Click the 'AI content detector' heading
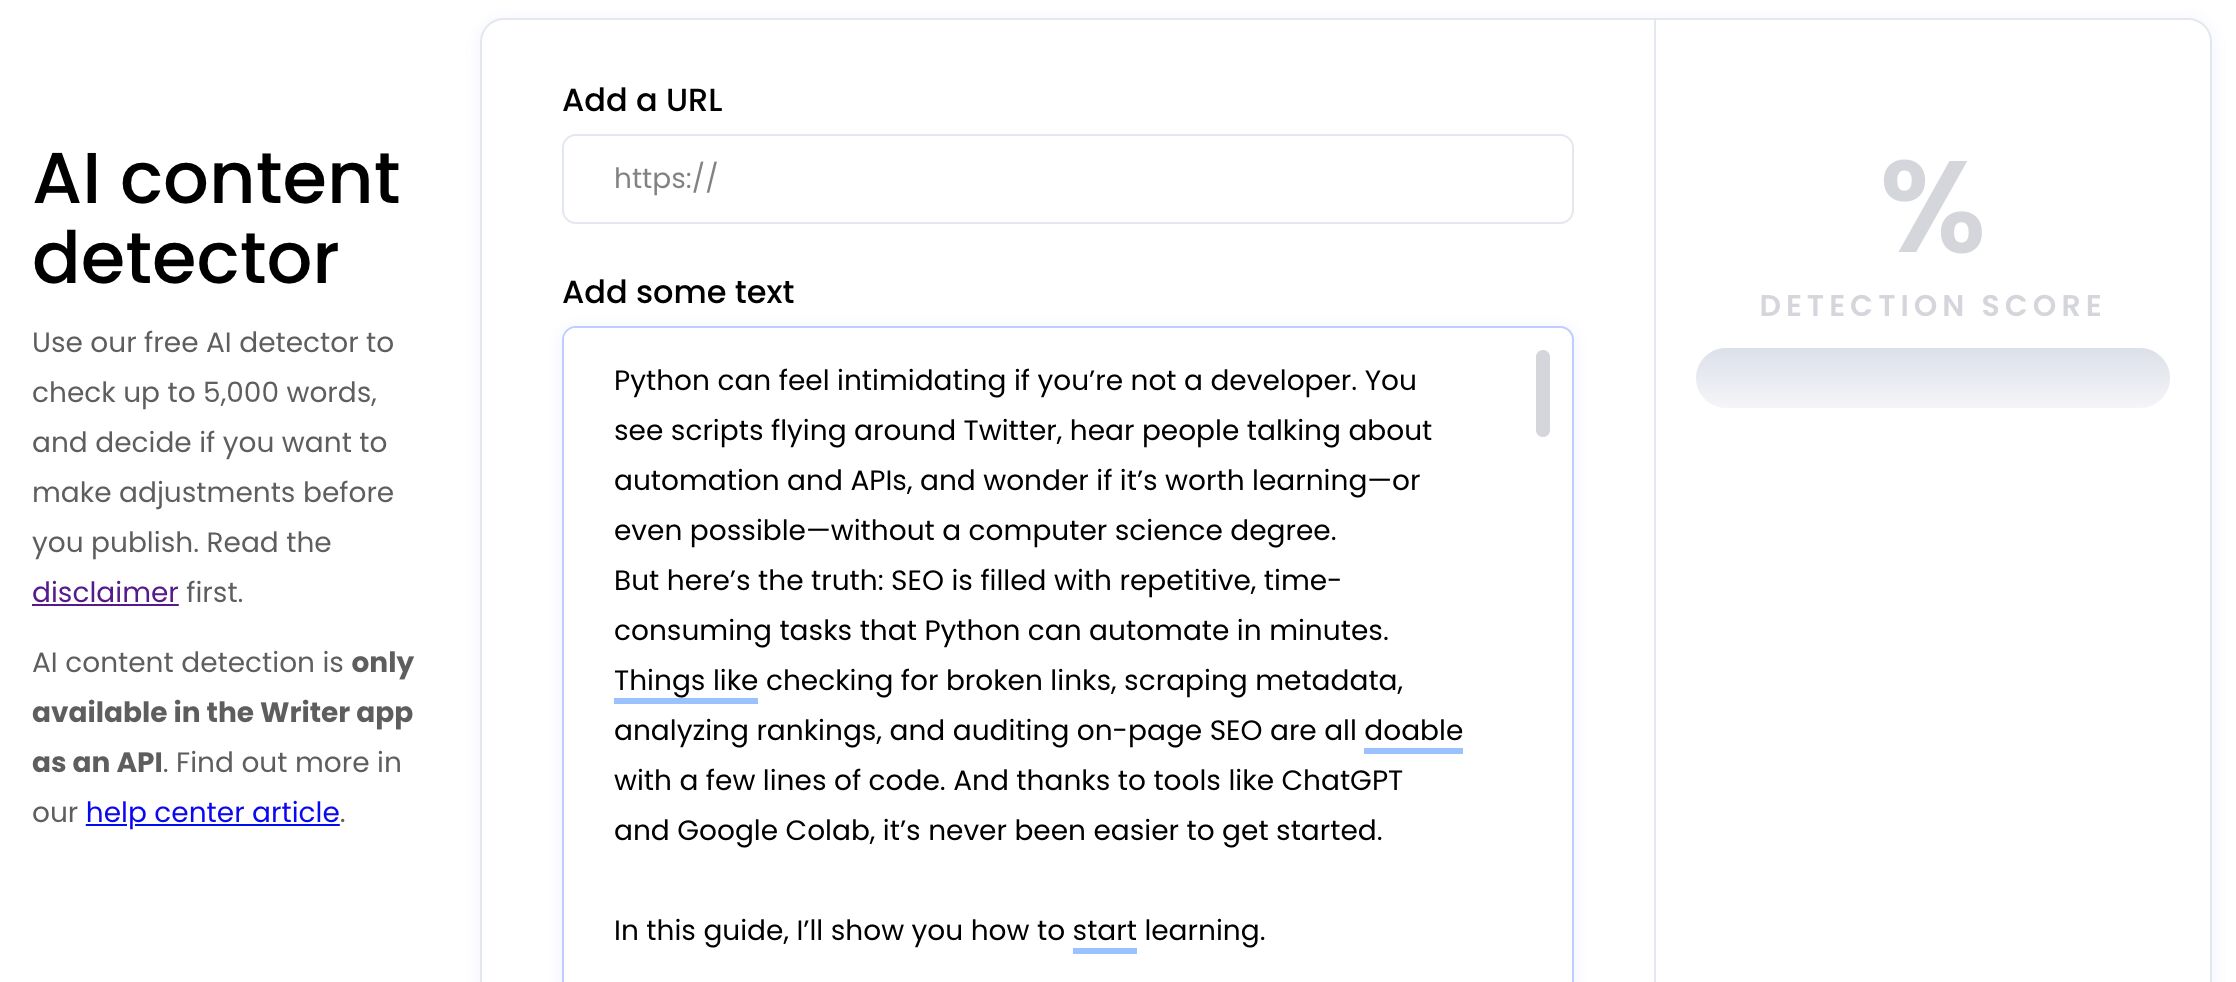Image resolution: width=2236 pixels, height=982 pixels. click(x=216, y=218)
